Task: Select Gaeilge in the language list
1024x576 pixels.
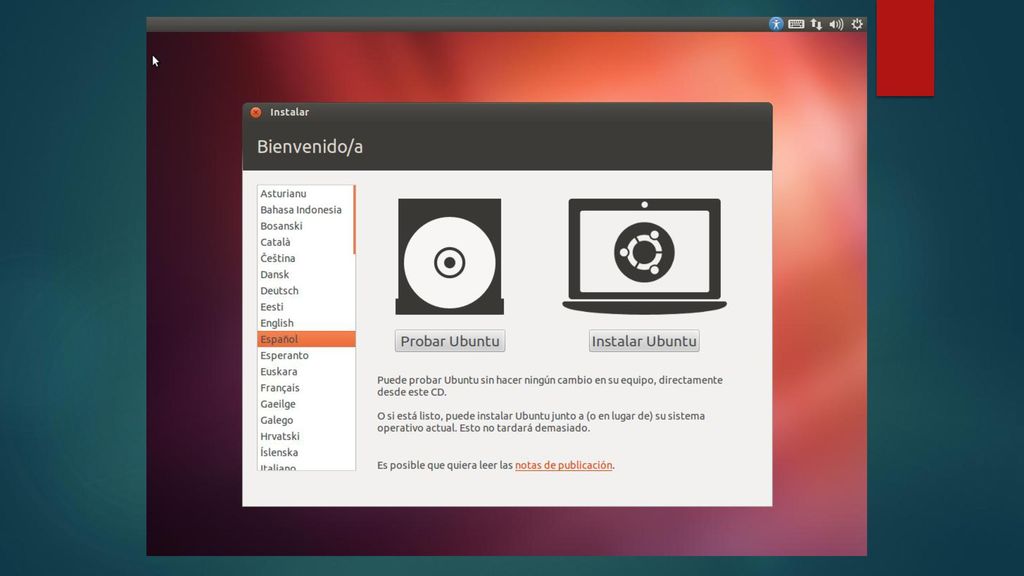Action: pyautogui.click(x=306, y=404)
